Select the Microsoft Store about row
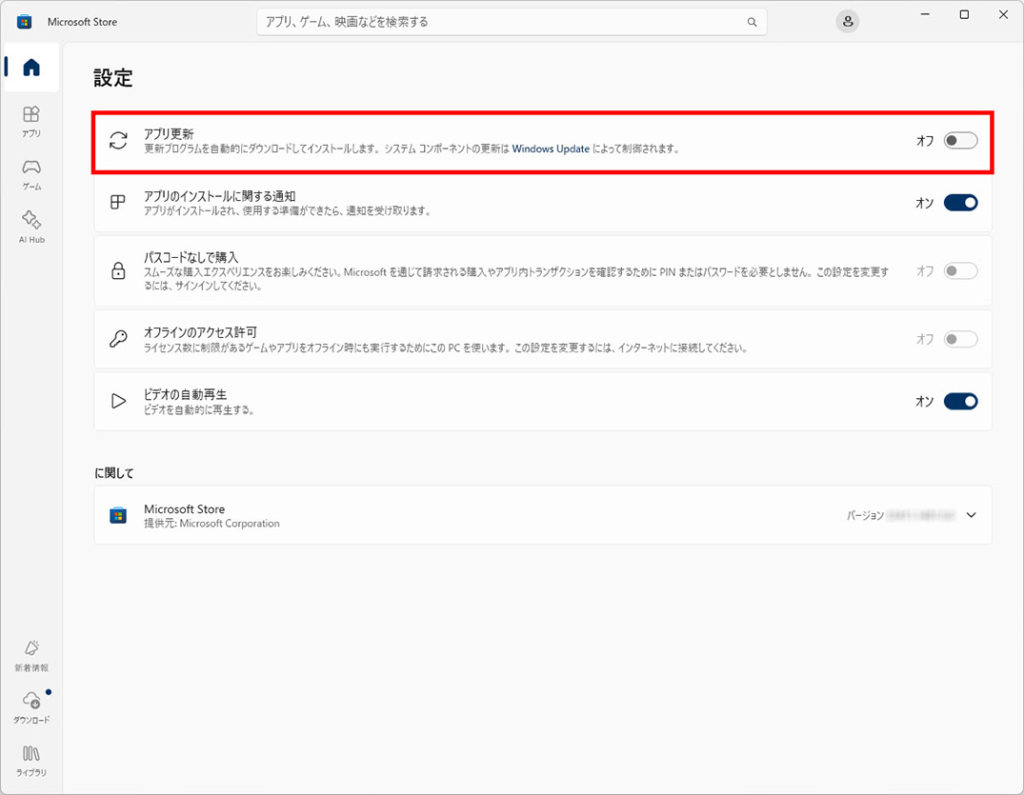This screenshot has width=1024, height=795. [x=500, y=515]
